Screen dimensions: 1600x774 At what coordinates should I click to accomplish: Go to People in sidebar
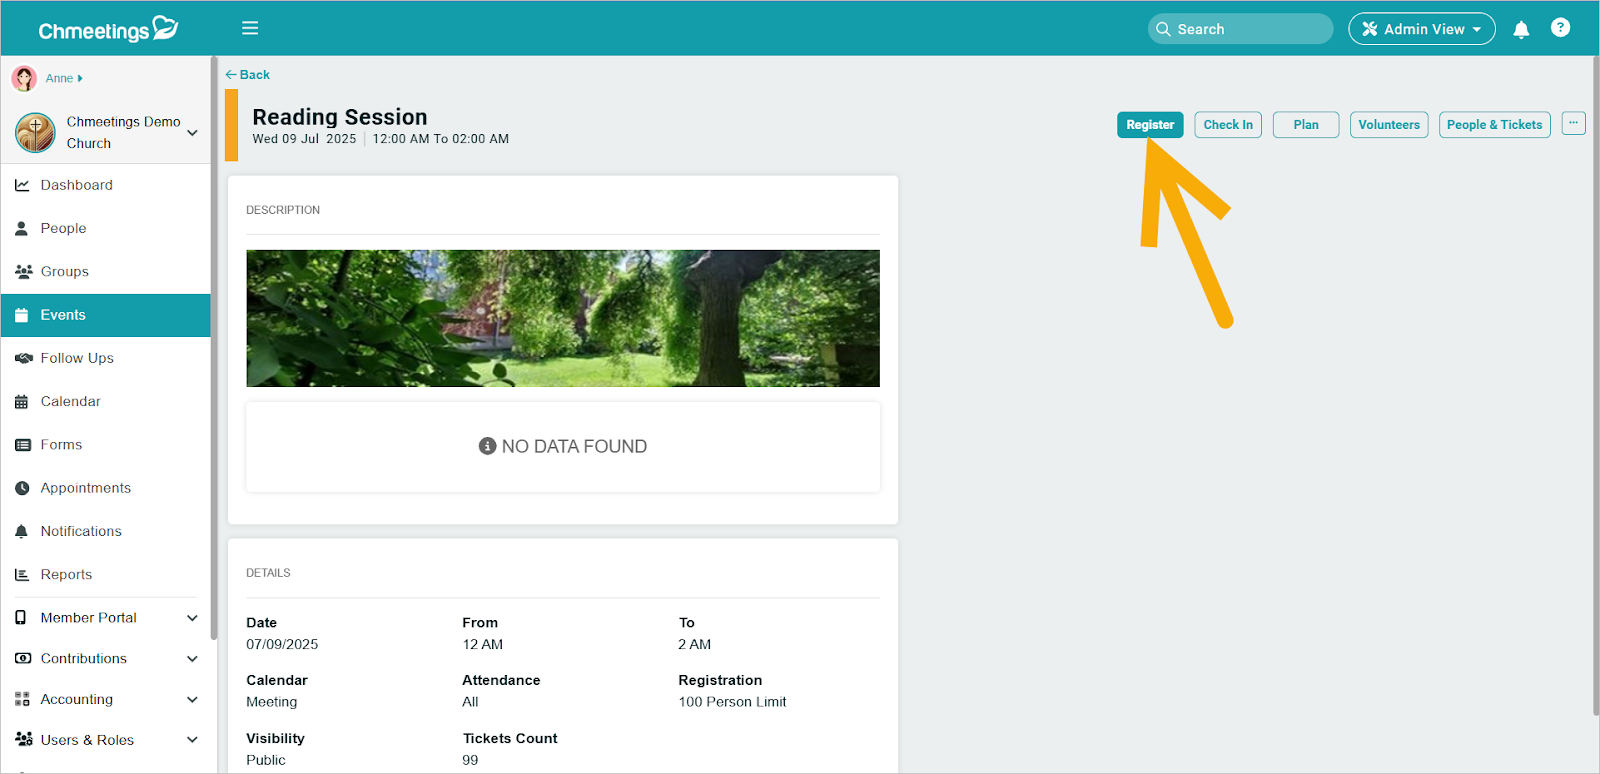pyautogui.click(x=106, y=228)
